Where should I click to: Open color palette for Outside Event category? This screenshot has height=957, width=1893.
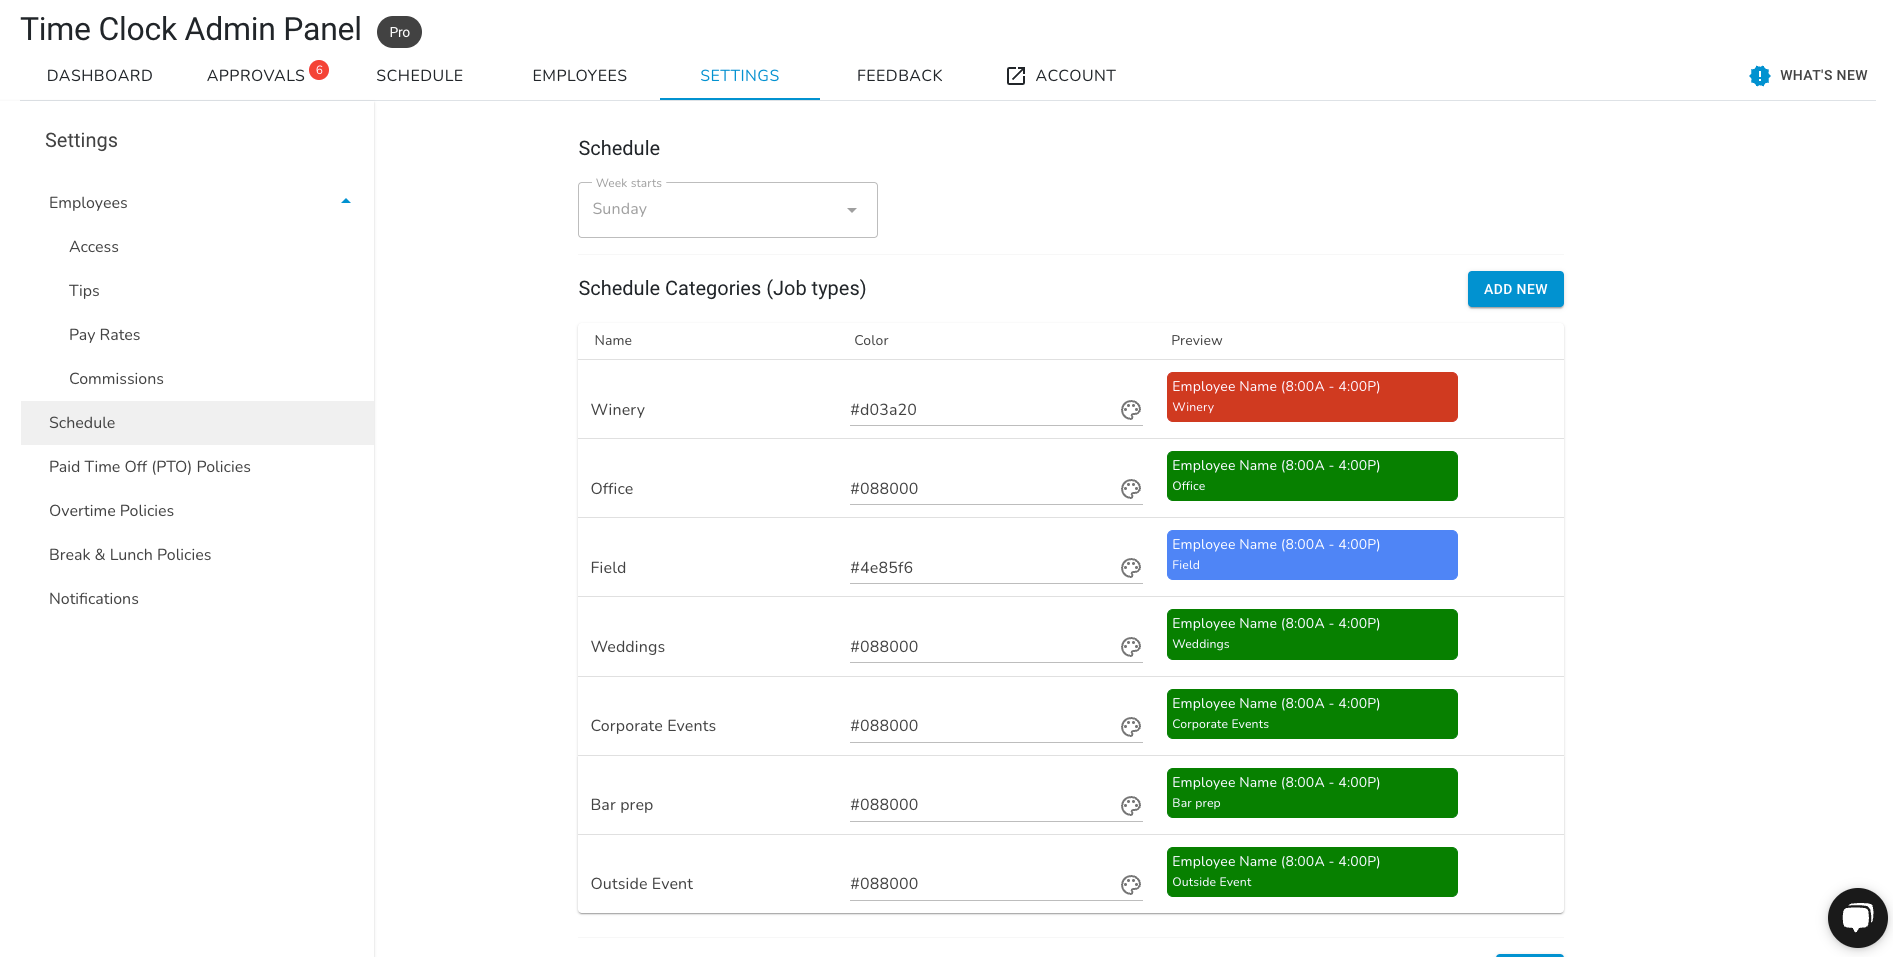[x=1131, y=885]
